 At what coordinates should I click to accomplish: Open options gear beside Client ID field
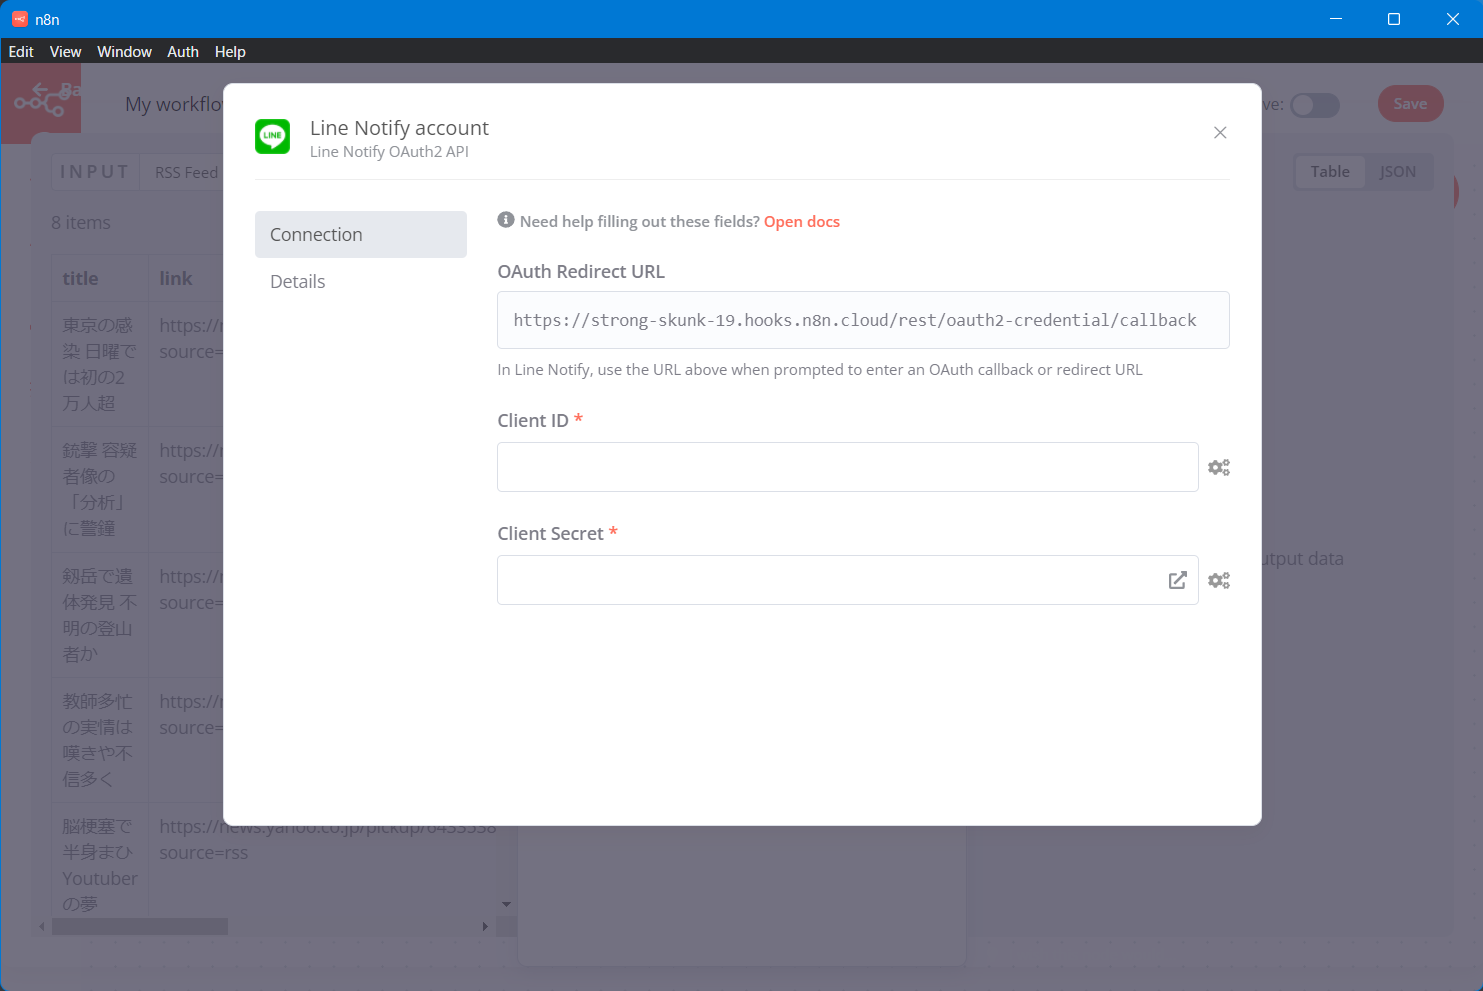point(1218,467)
